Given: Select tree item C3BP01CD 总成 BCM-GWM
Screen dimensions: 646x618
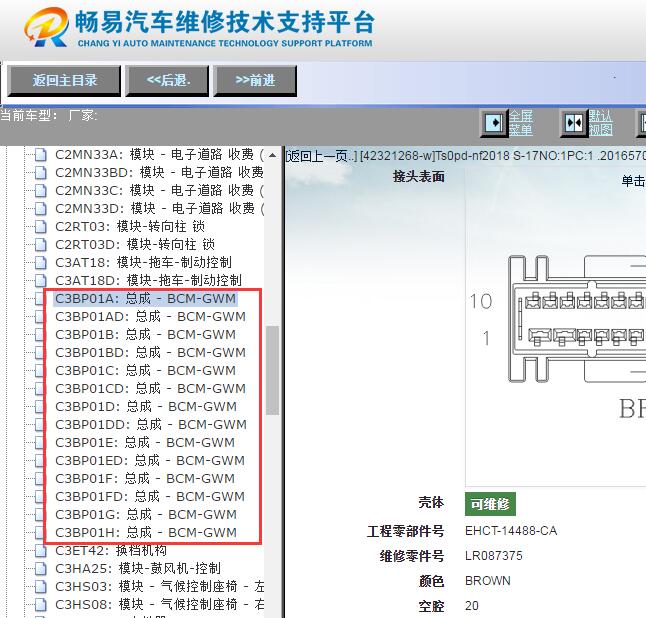Looking at the screenshot, I should pos(150,389).
